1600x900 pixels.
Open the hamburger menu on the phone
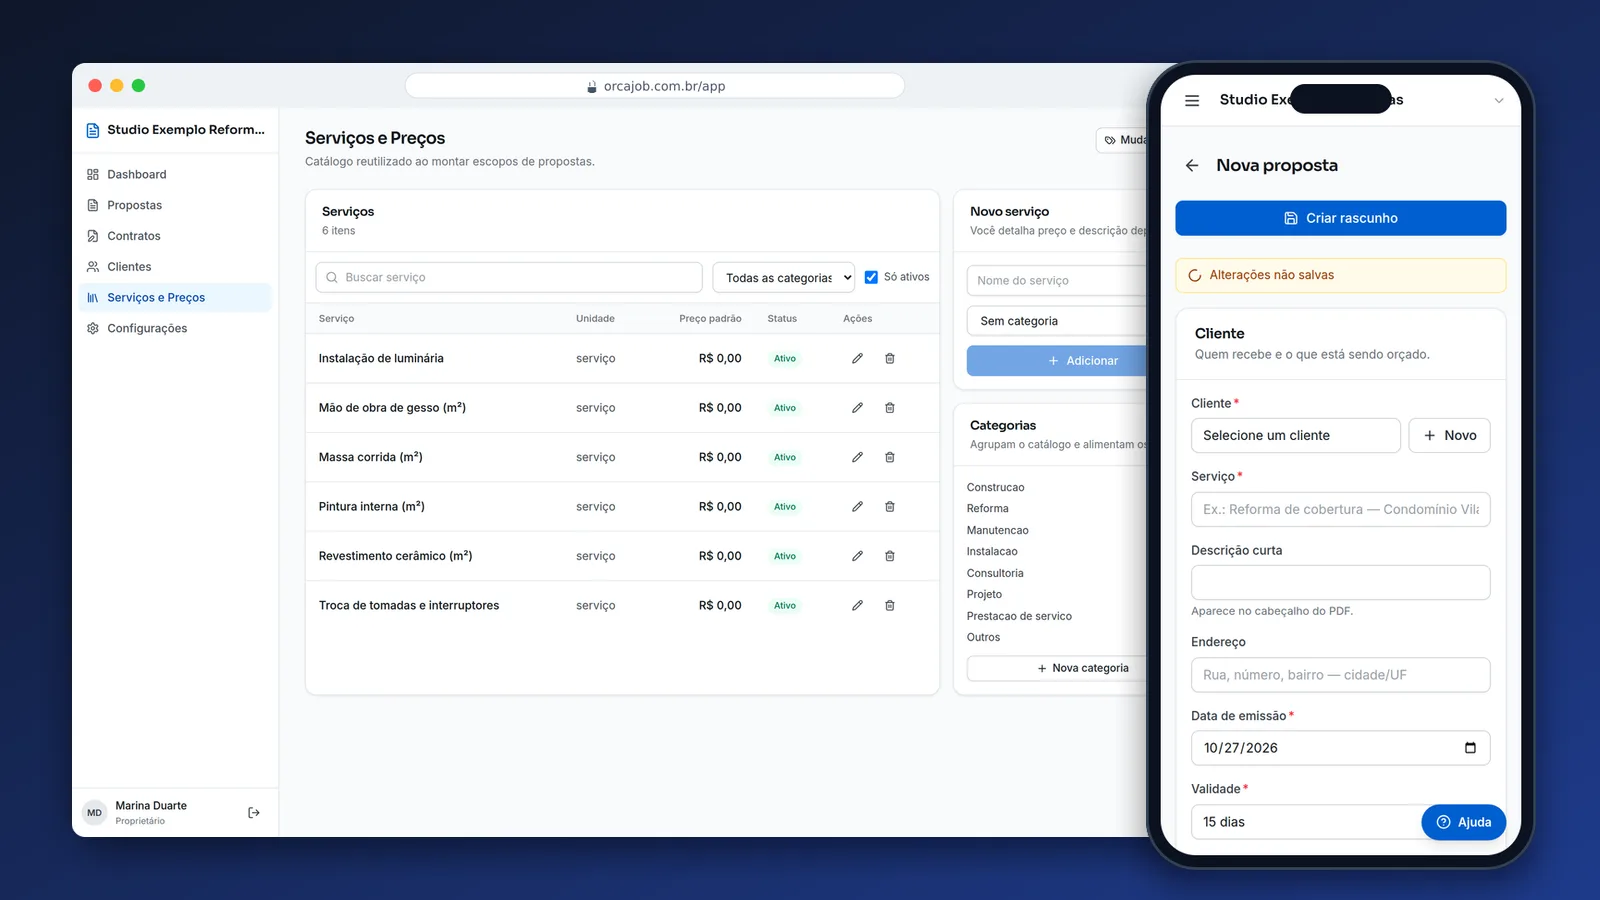[x=1192, y=100]
